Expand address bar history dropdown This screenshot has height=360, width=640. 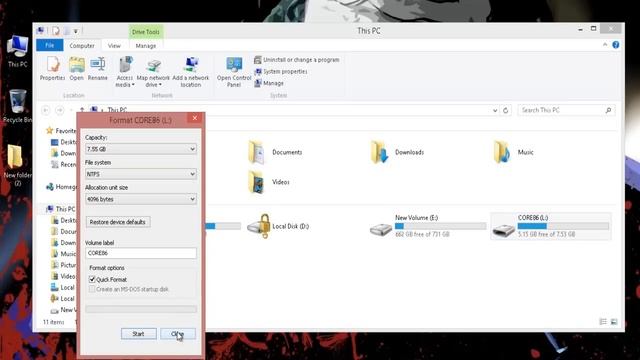click(495, 110)
